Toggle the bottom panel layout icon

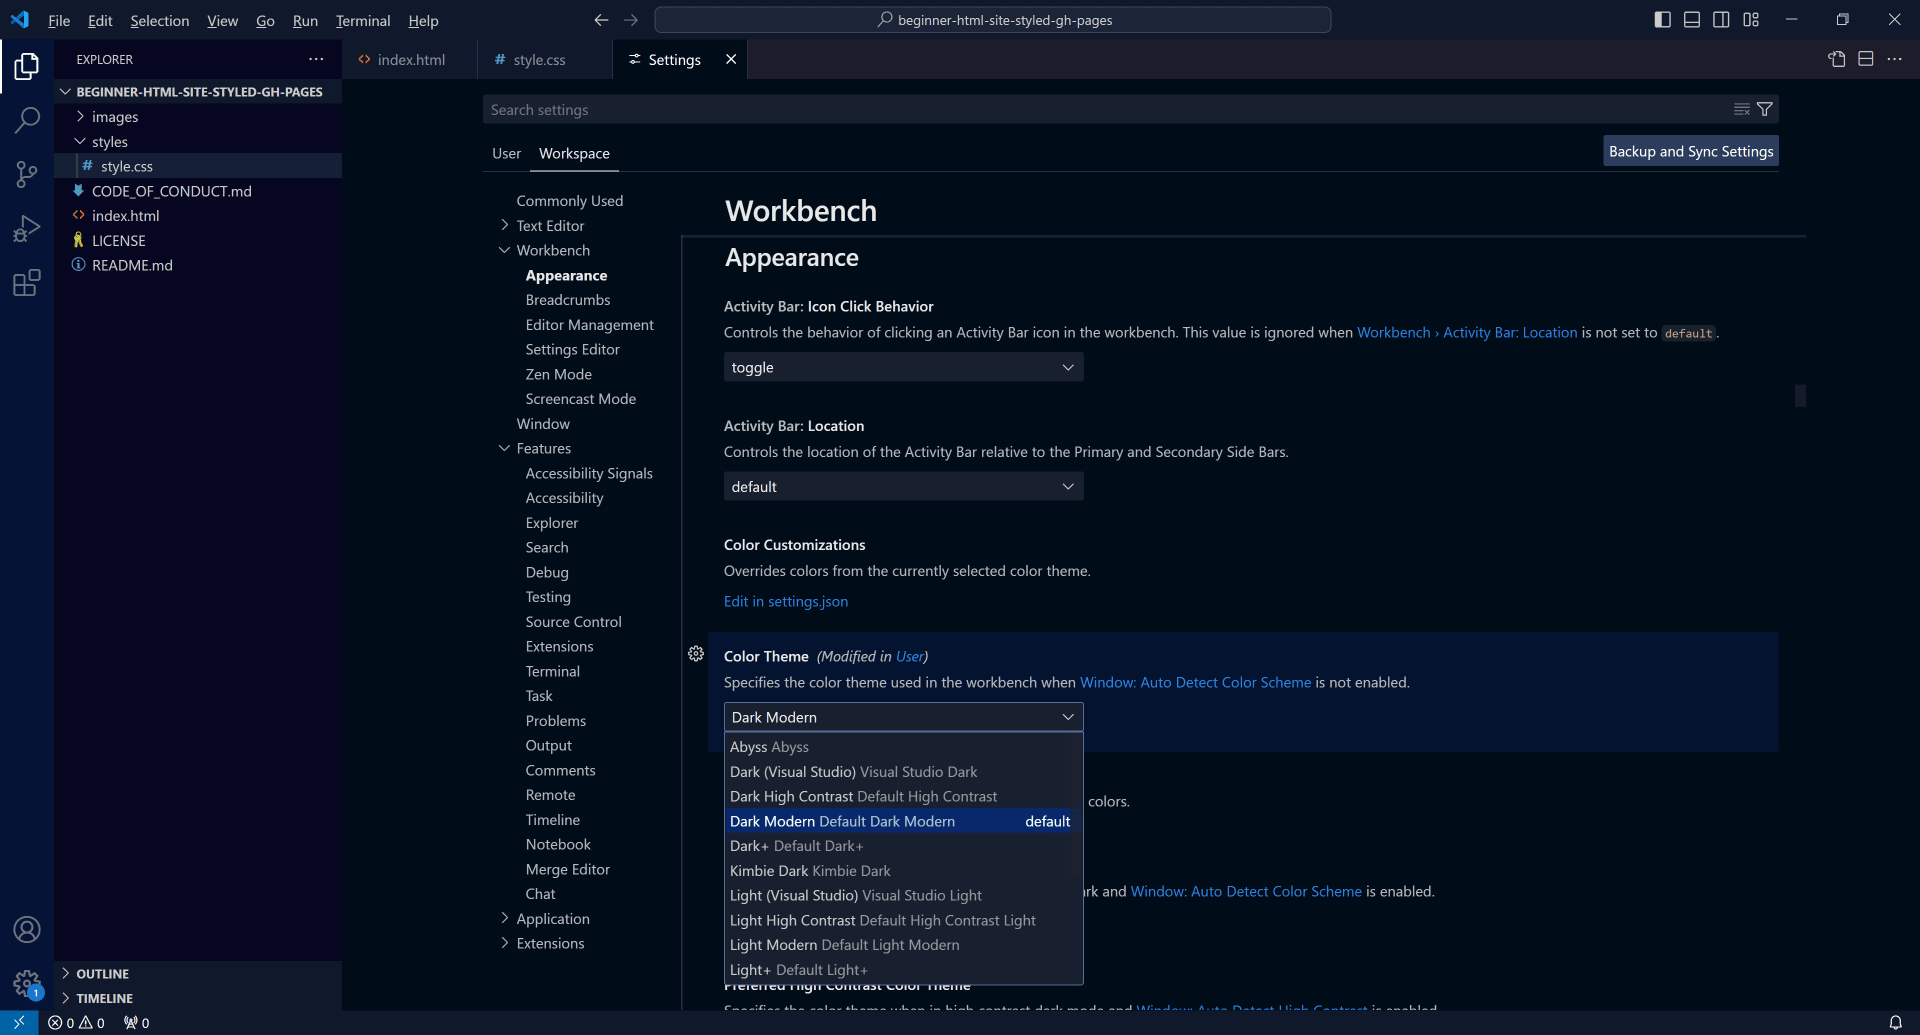pyautogui.click(x=1692, y=20)
